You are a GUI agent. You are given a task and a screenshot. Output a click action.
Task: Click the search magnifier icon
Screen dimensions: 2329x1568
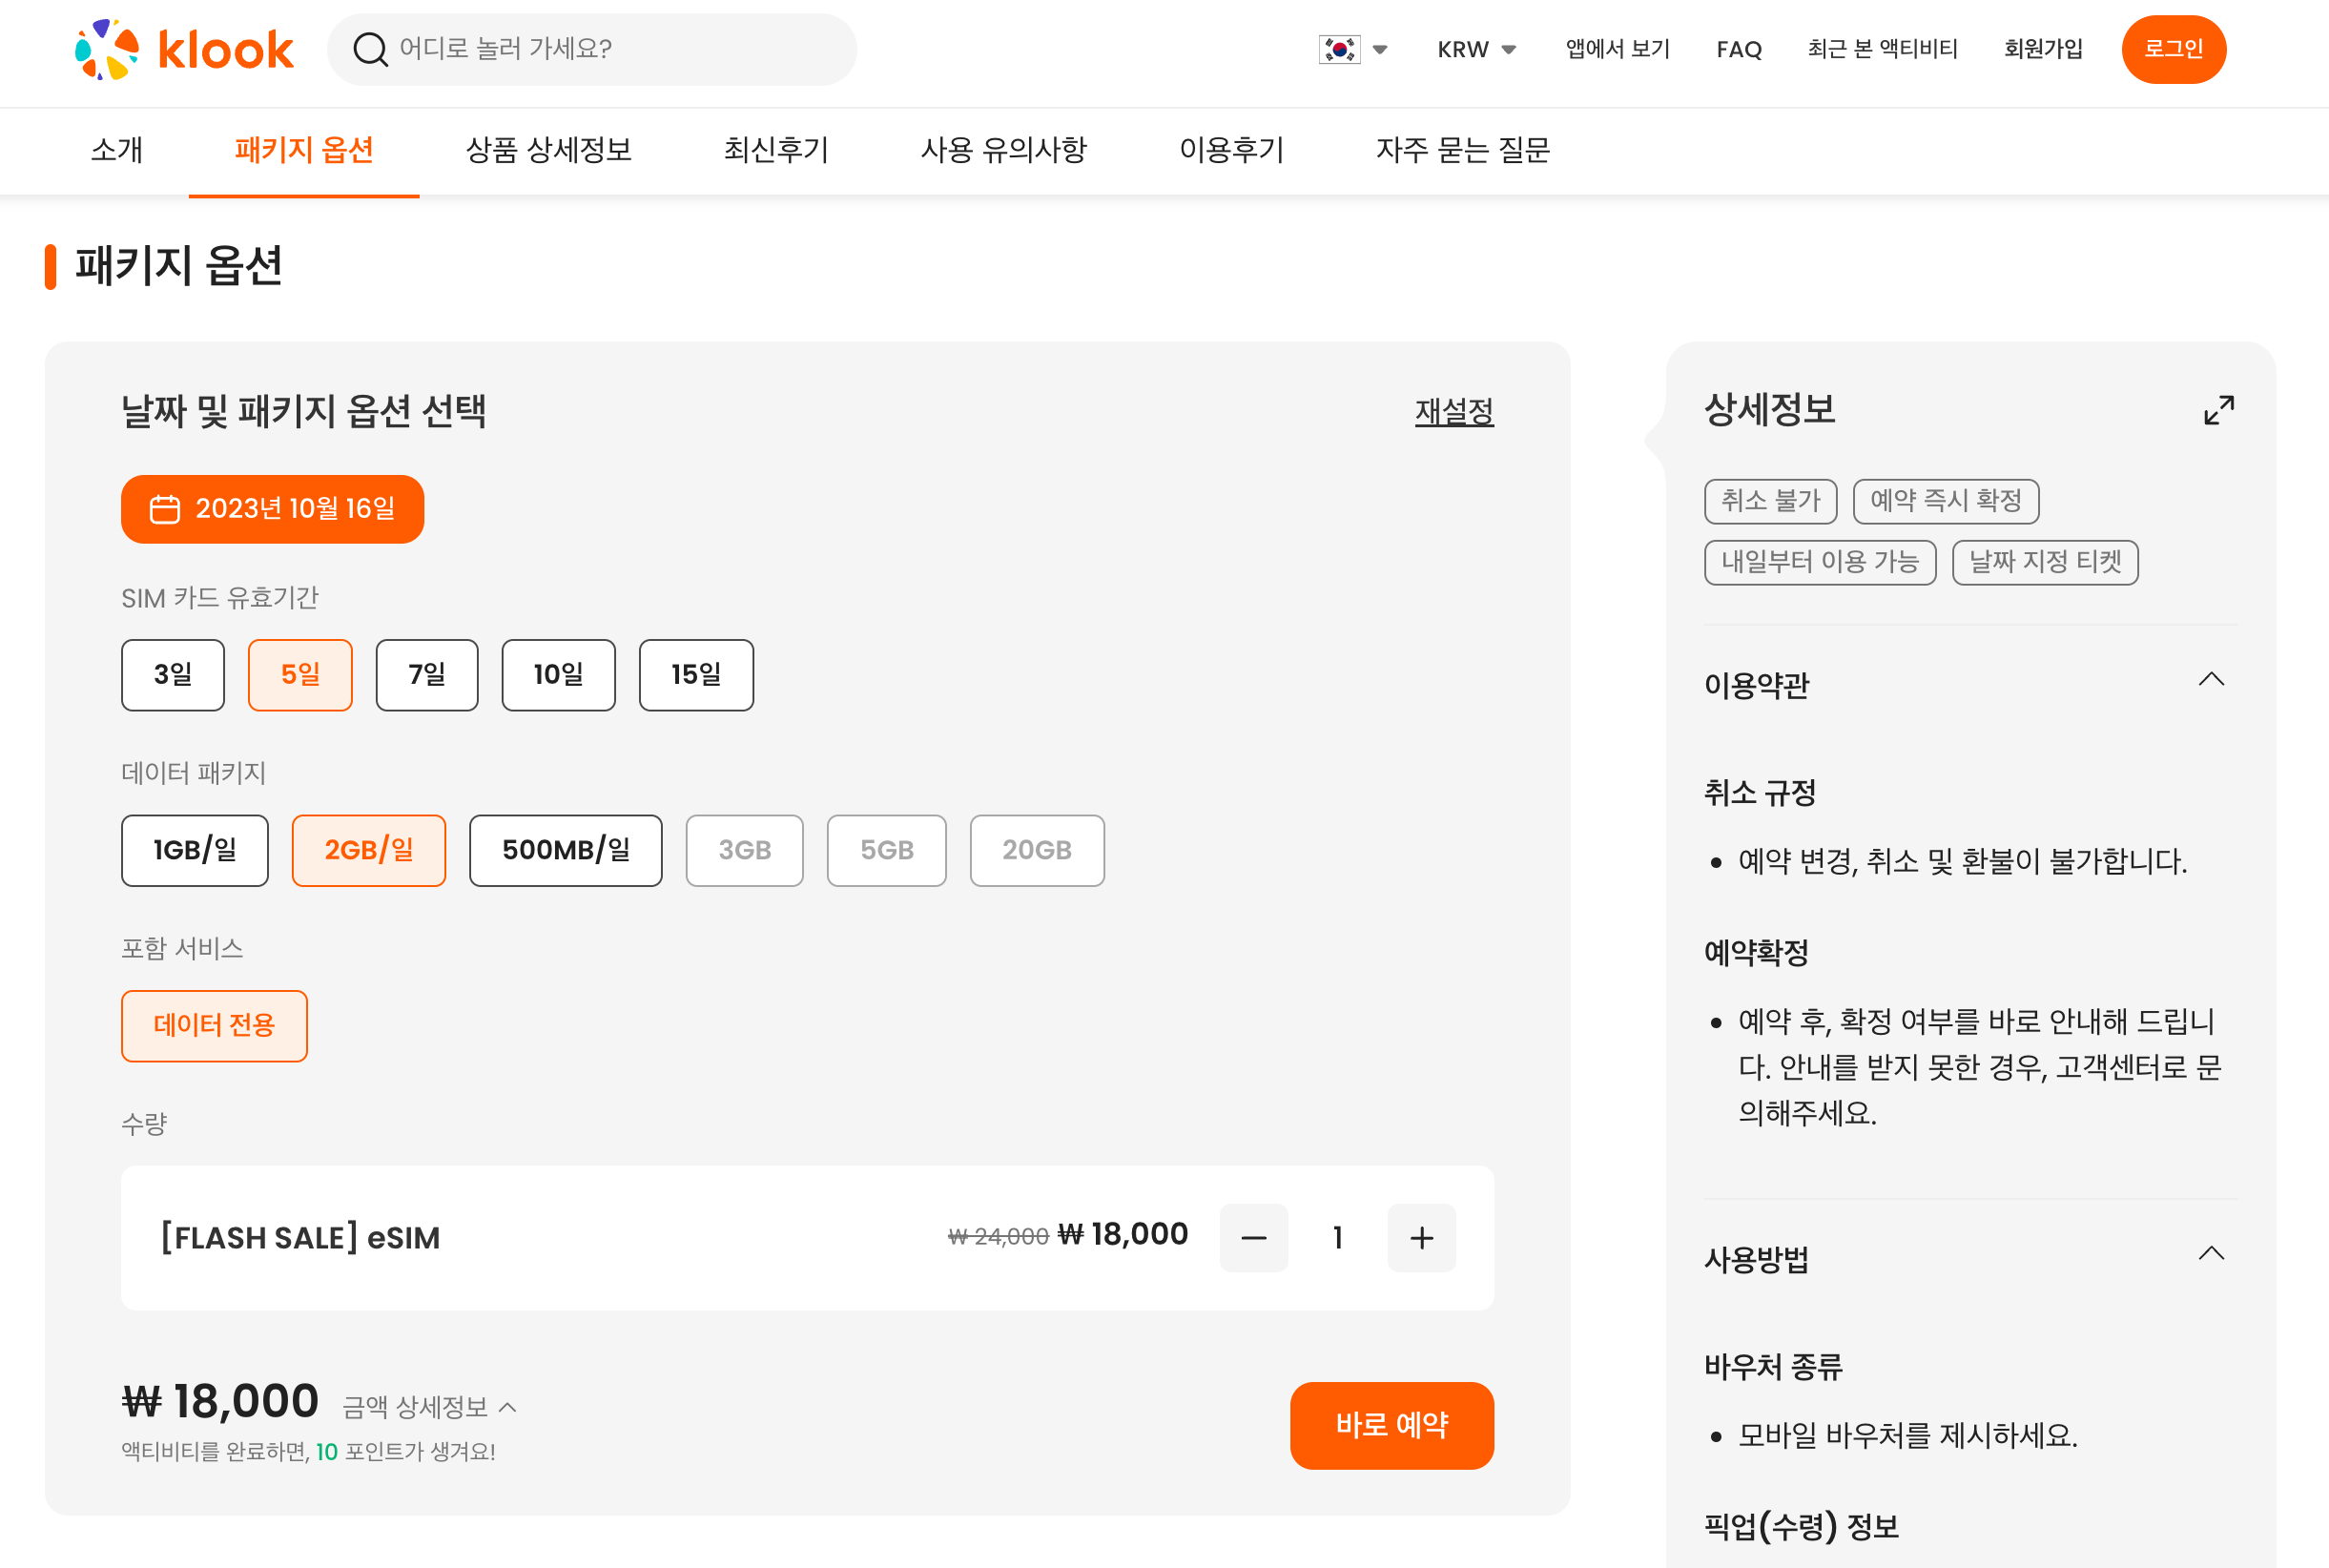(x=370, y=49)
